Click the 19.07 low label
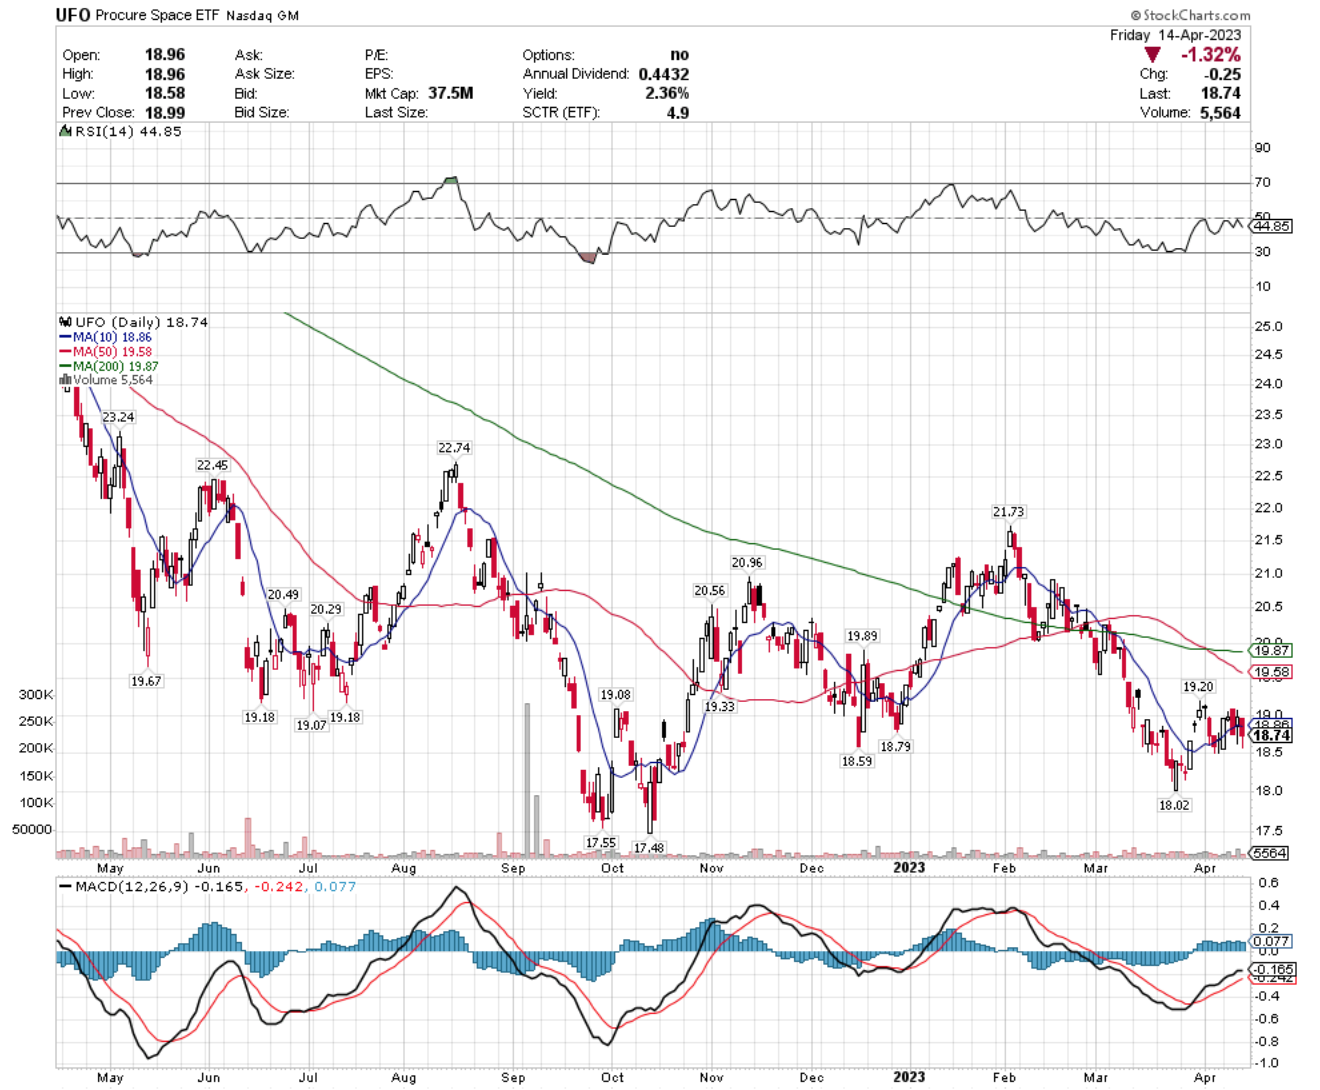Screen dimensions: 1320x1090 [x=311, y=725]
